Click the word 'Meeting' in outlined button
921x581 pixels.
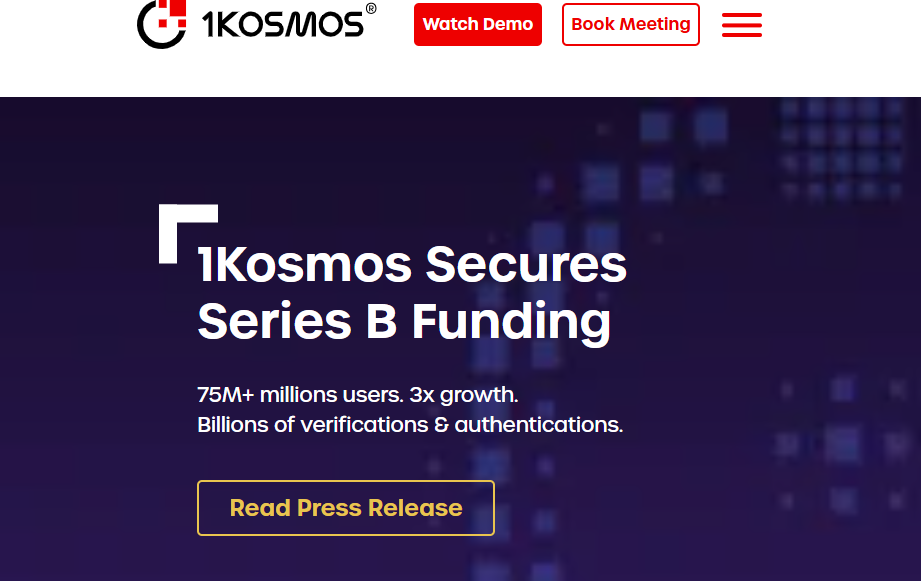(655, 25)
